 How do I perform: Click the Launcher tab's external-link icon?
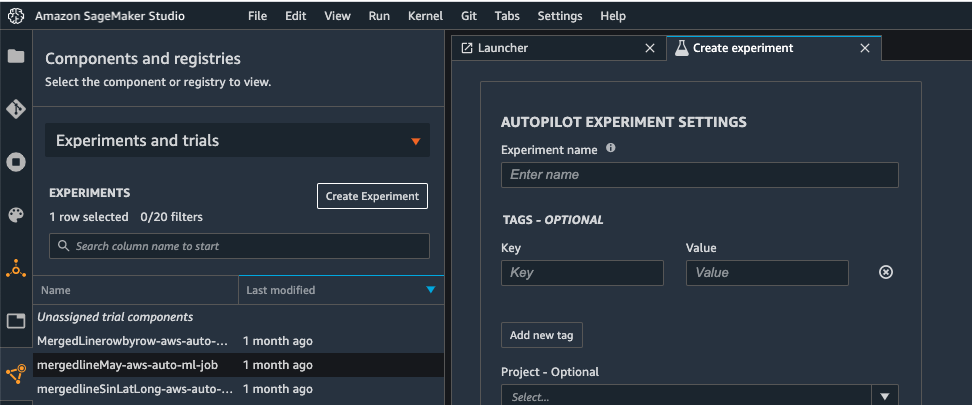[467, 48]
